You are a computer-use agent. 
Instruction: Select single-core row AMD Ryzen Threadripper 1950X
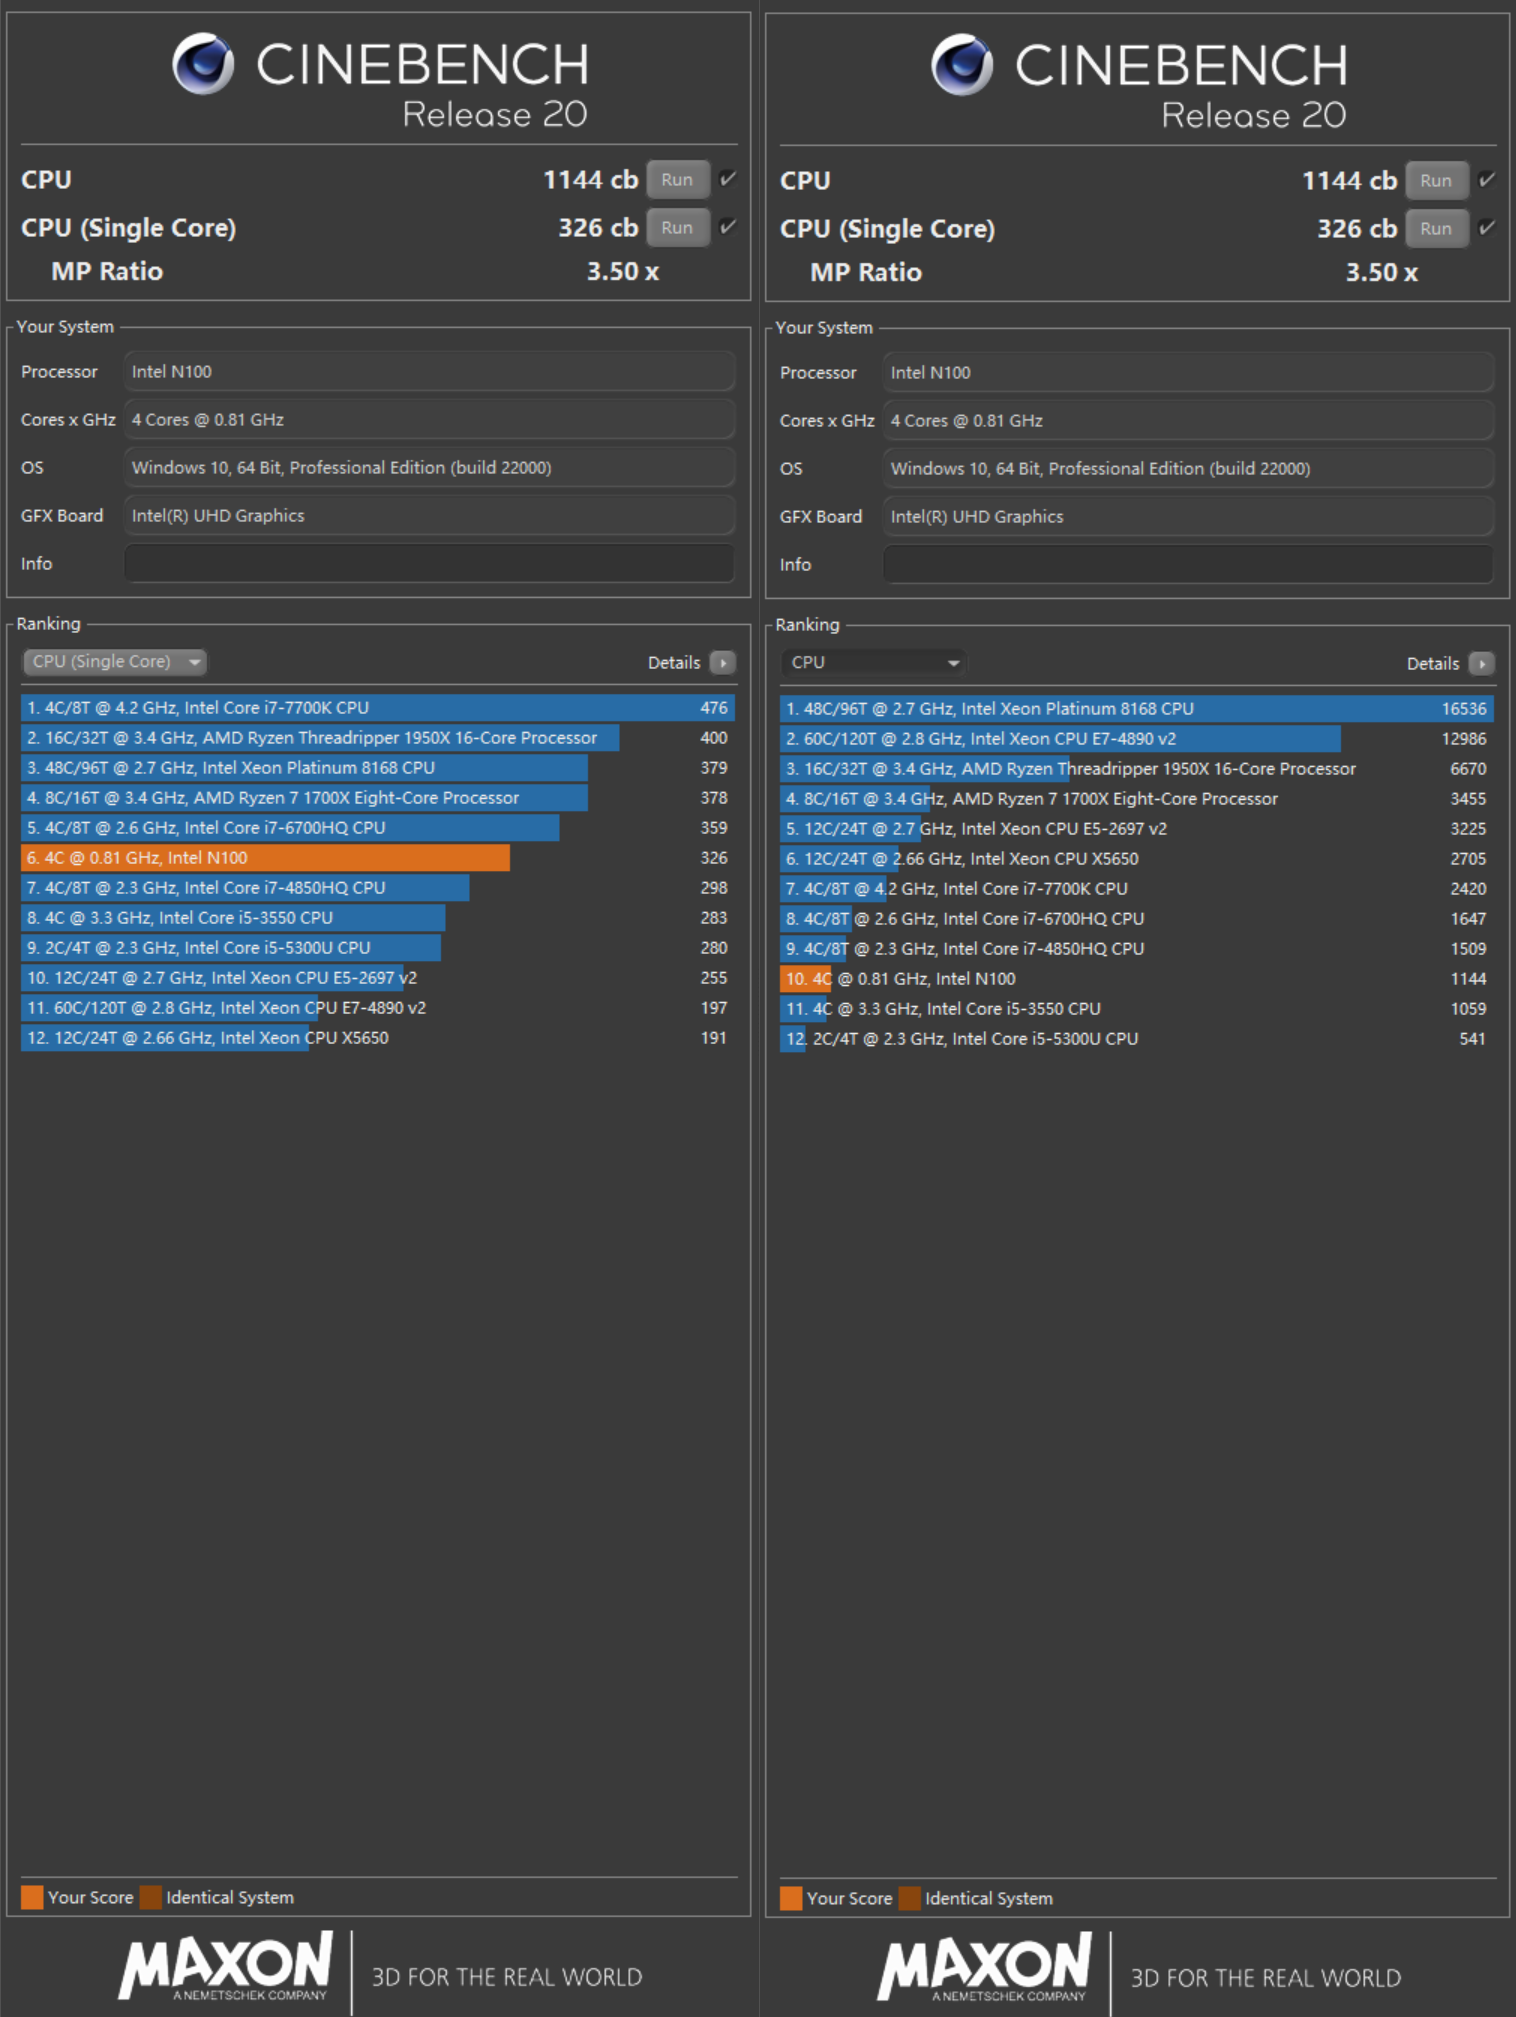tap(378, 738)
